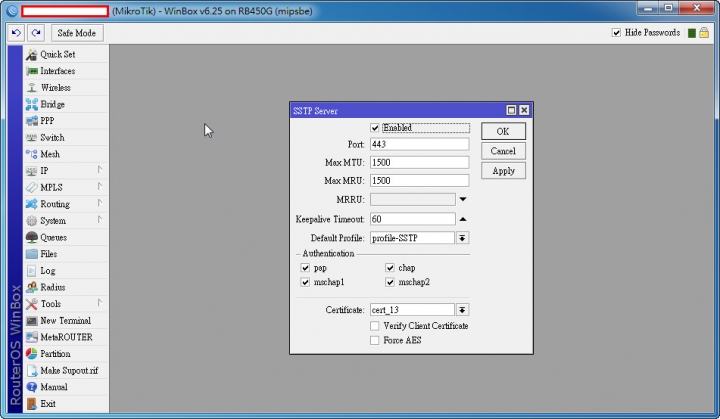This screenshot has height=419, width=720.
Task: Open the Default Profile dropdown
Action: tap(462, 238)
